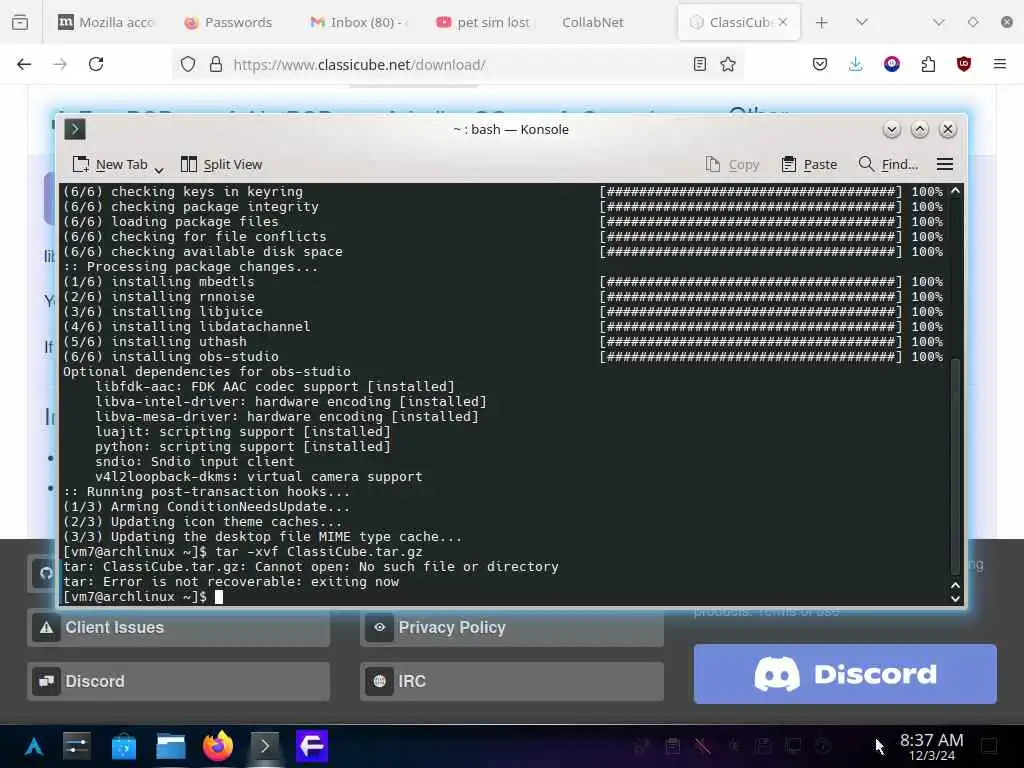Click Konsole scrollbar bottom down arrow
This screenshot has height=768, width=1024.
click(x=955, y=598)
